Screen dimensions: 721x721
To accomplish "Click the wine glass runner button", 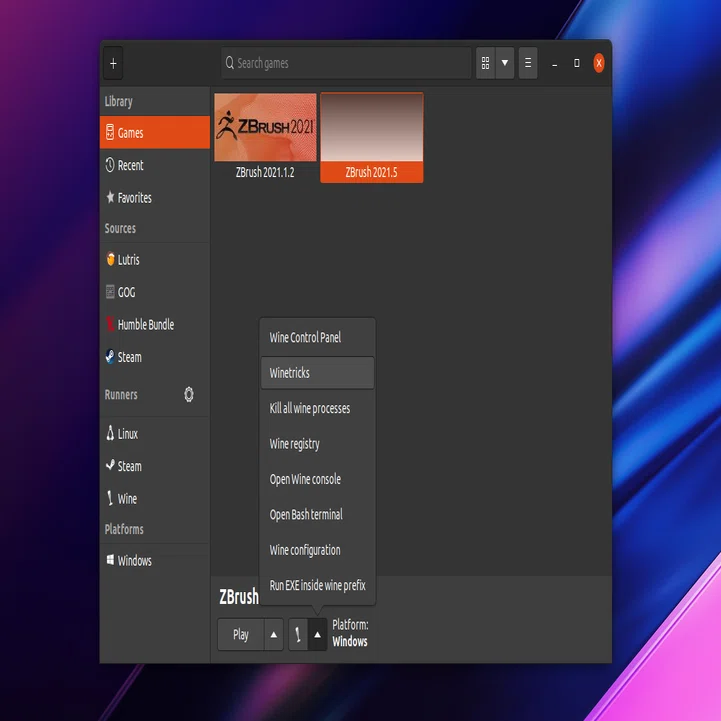I will [x=298, y=635].
